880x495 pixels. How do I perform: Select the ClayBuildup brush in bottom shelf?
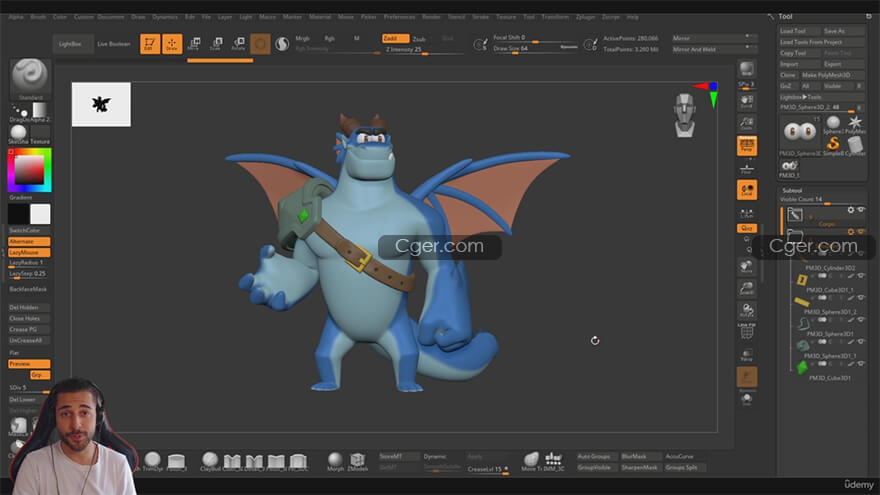210,461
